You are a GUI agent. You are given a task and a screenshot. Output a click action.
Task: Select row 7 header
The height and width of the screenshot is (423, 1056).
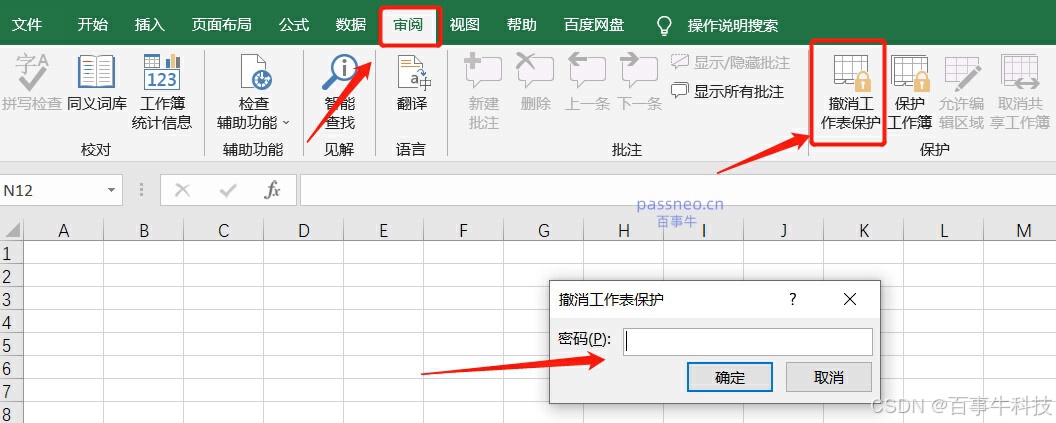click(x=9, y=391)
